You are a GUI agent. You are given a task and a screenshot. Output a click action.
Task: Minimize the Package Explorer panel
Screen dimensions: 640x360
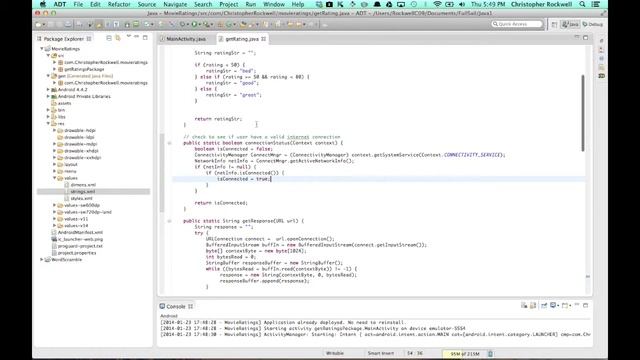137,37
